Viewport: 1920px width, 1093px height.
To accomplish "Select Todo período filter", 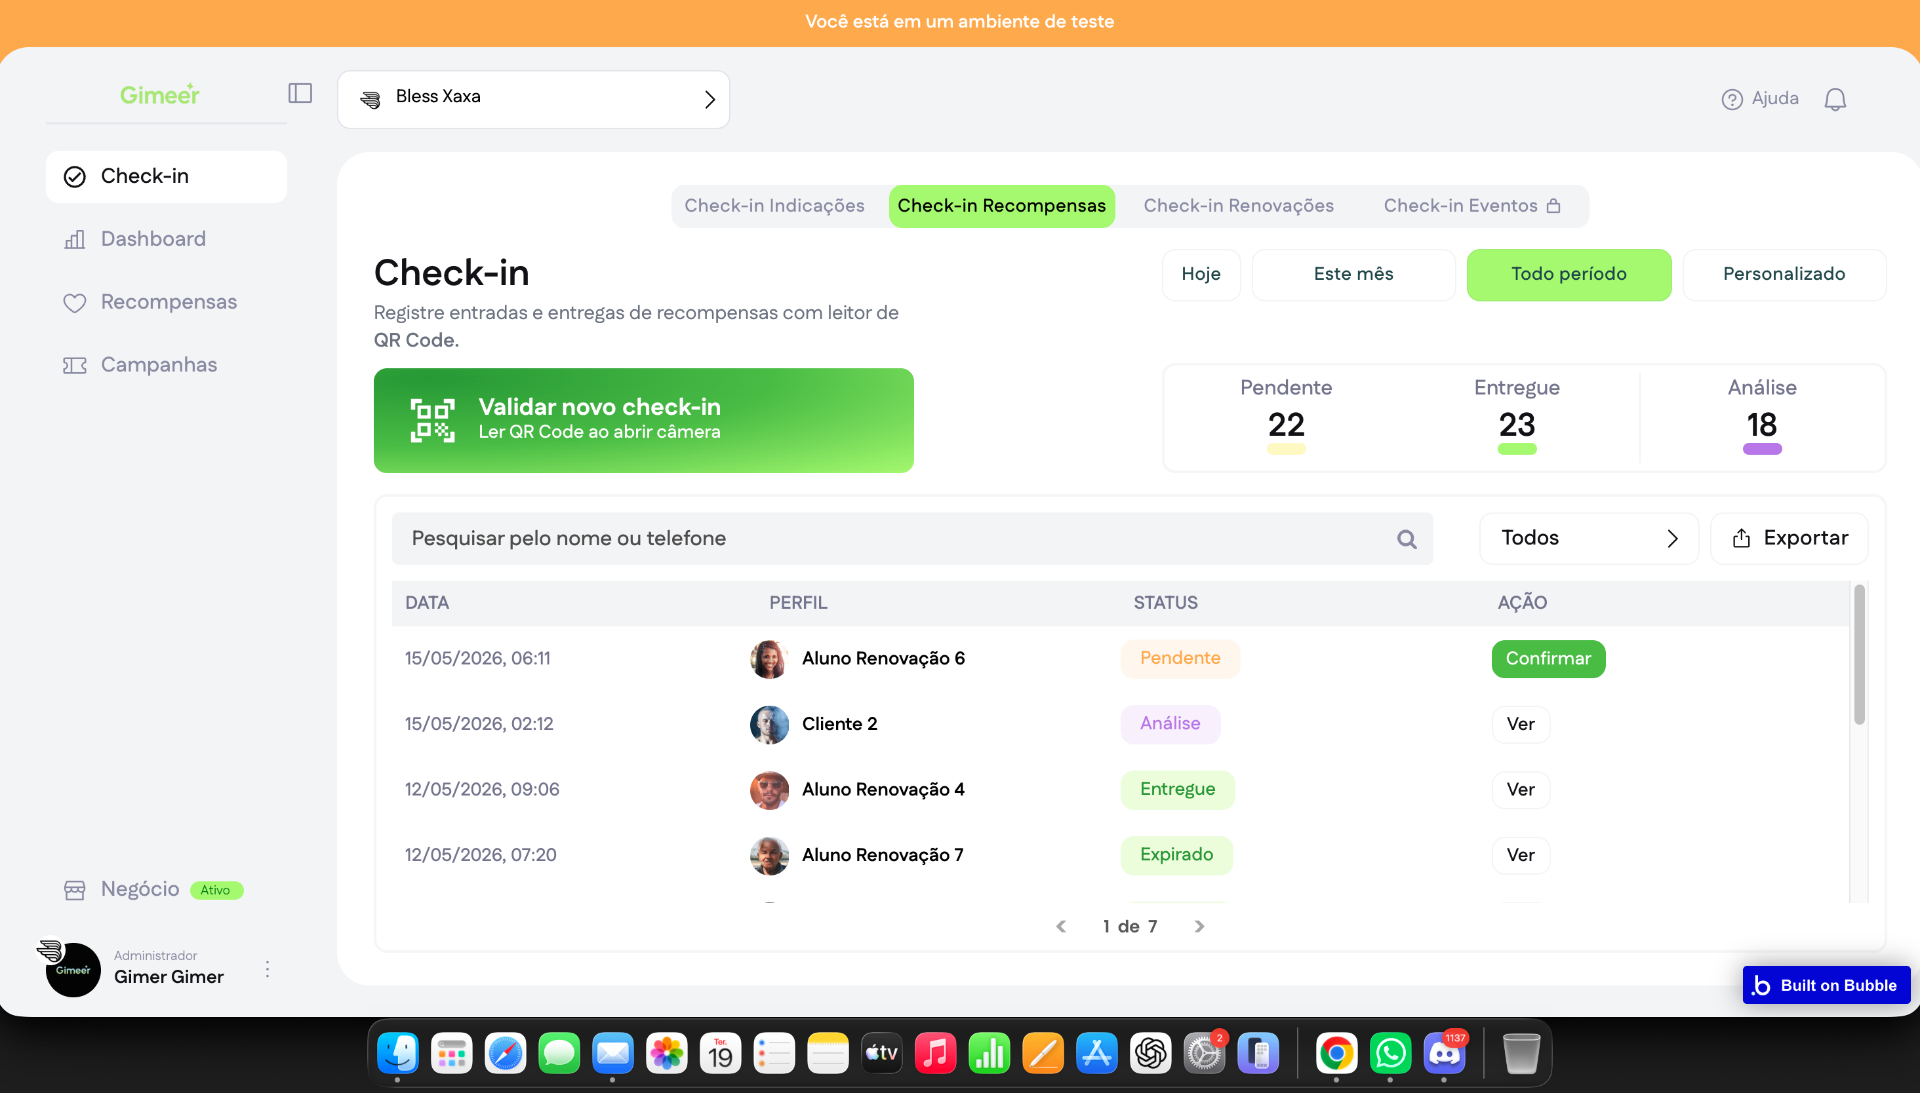I will point(1568,275).
